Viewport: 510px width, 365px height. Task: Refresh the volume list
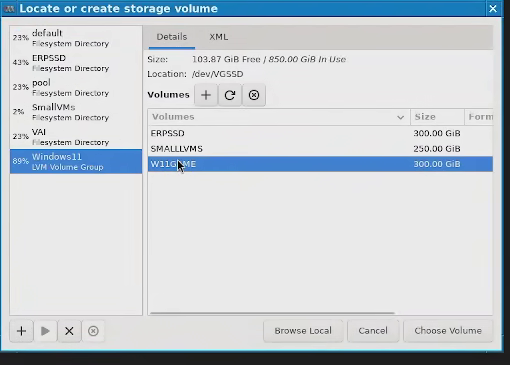(230, 95)
